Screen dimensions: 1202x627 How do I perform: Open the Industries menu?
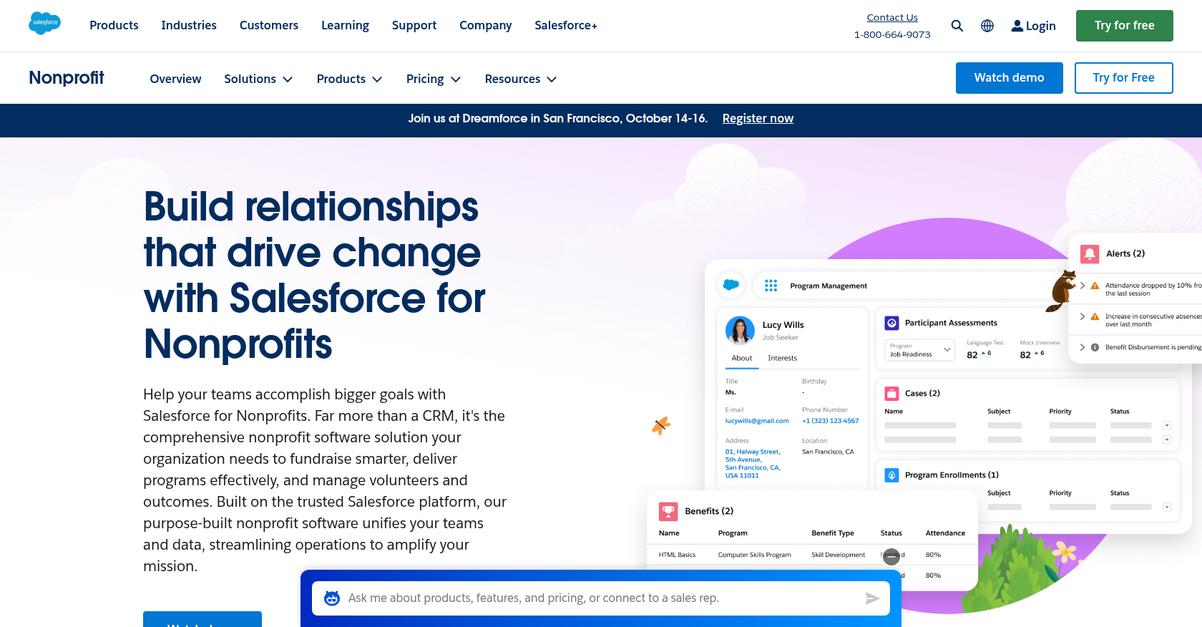(x=189, y=25)
